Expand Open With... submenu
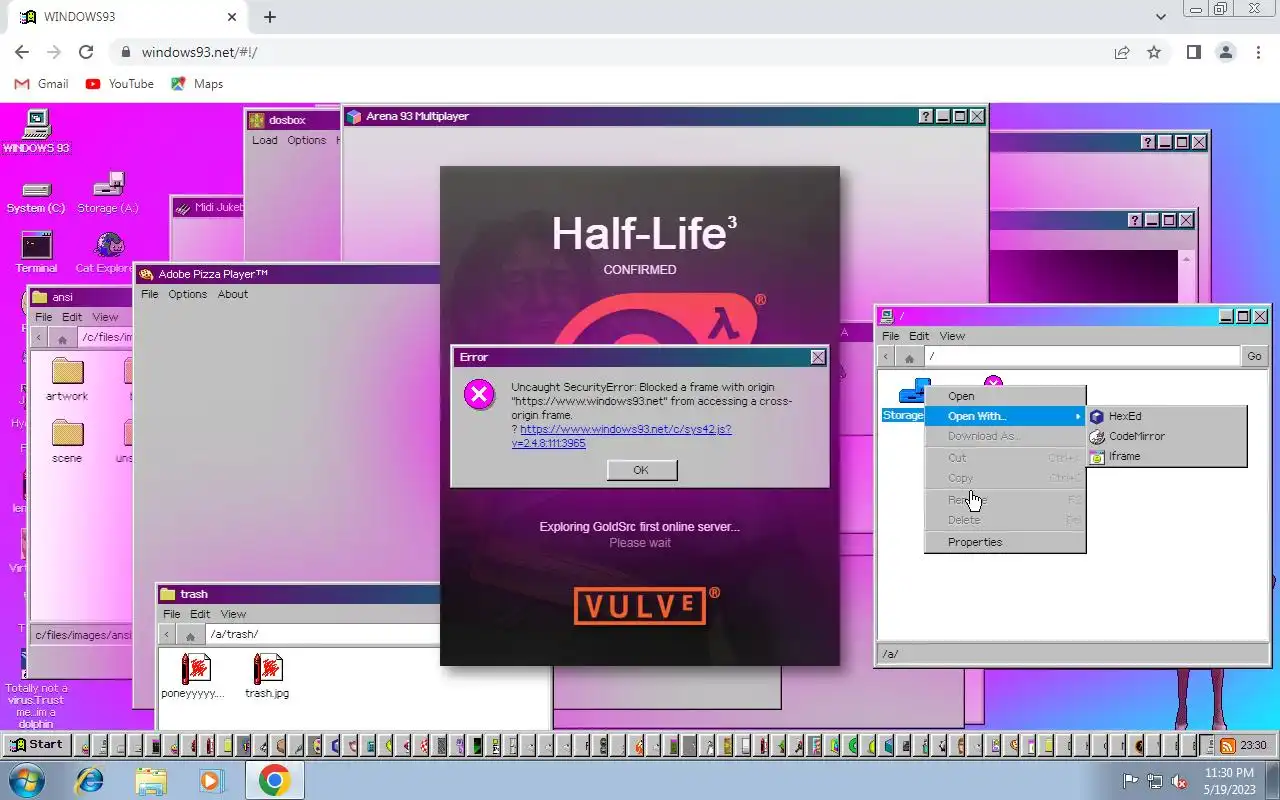Viewport: 1280px width, 800px height. point(1005,416)
